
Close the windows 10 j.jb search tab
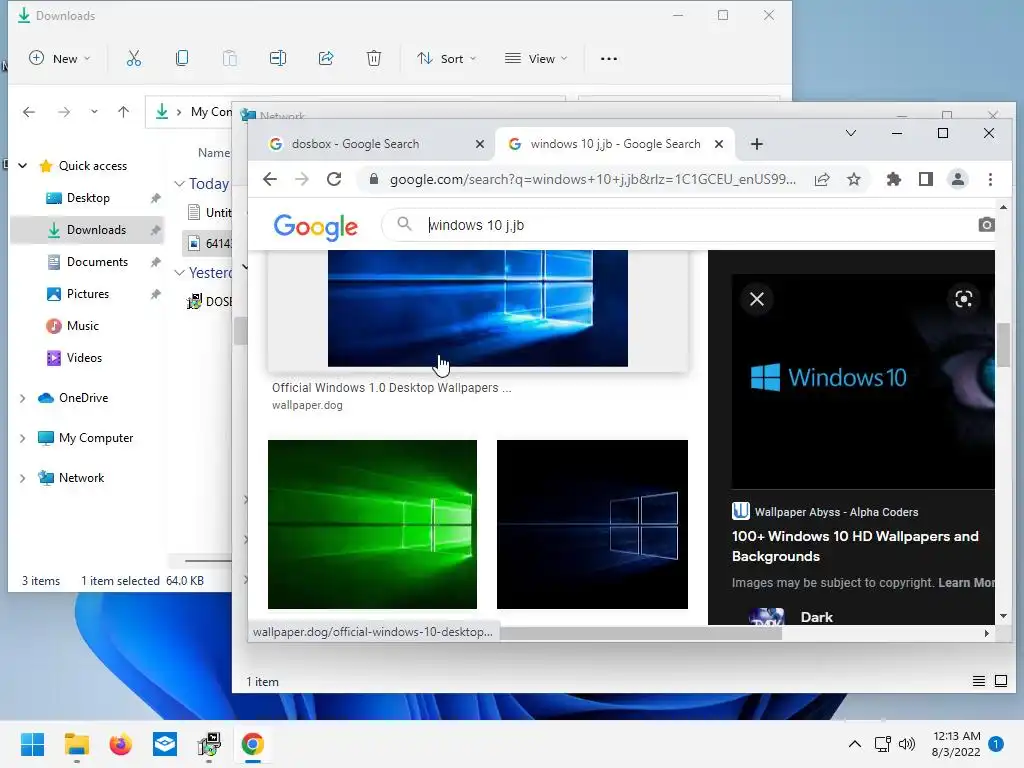coord(719,144)
